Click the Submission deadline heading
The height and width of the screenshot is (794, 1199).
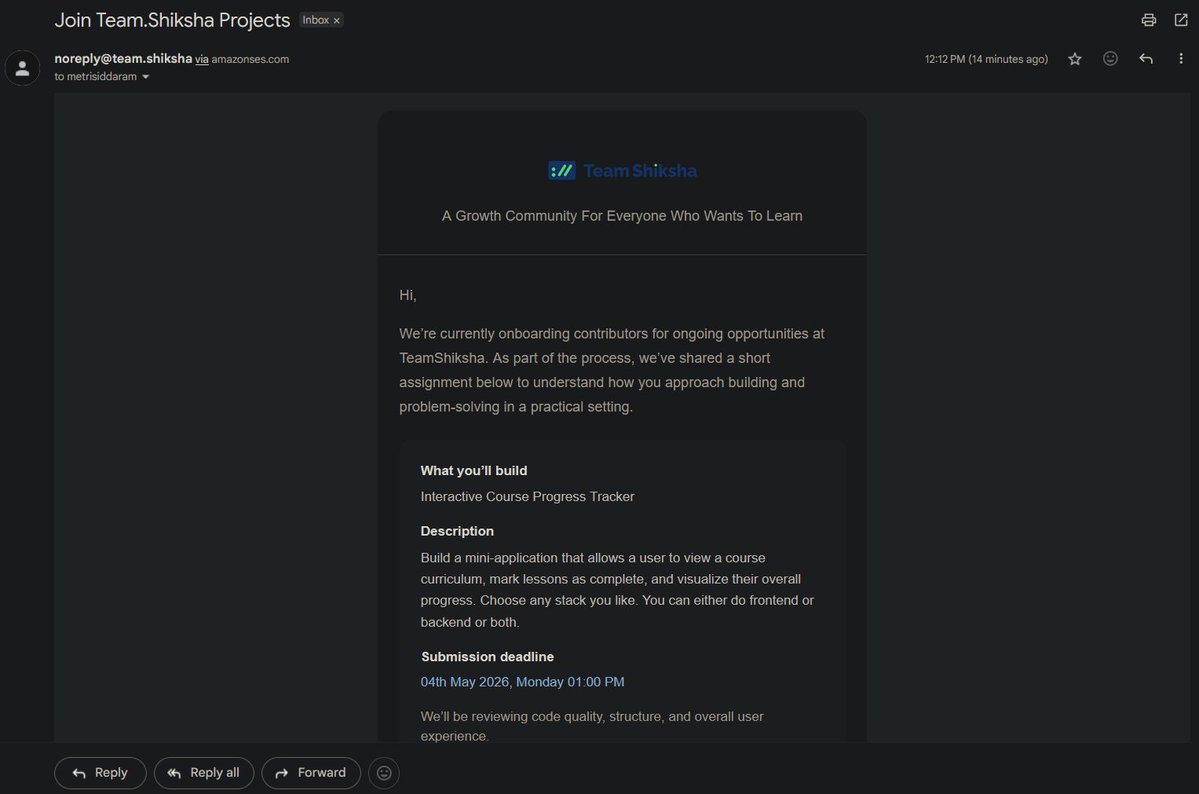487,656
